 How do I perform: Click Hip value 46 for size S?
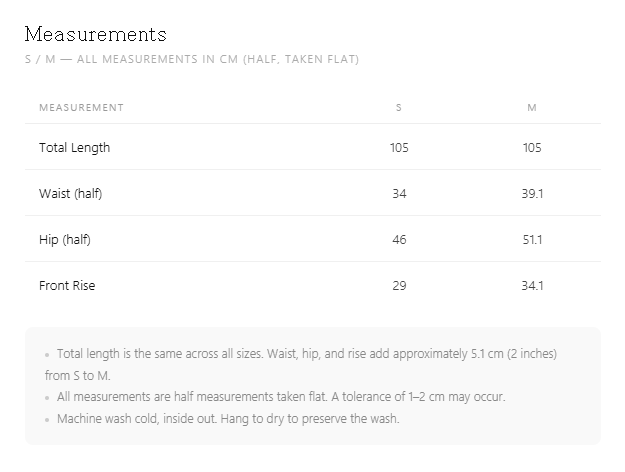pos(399,240)
